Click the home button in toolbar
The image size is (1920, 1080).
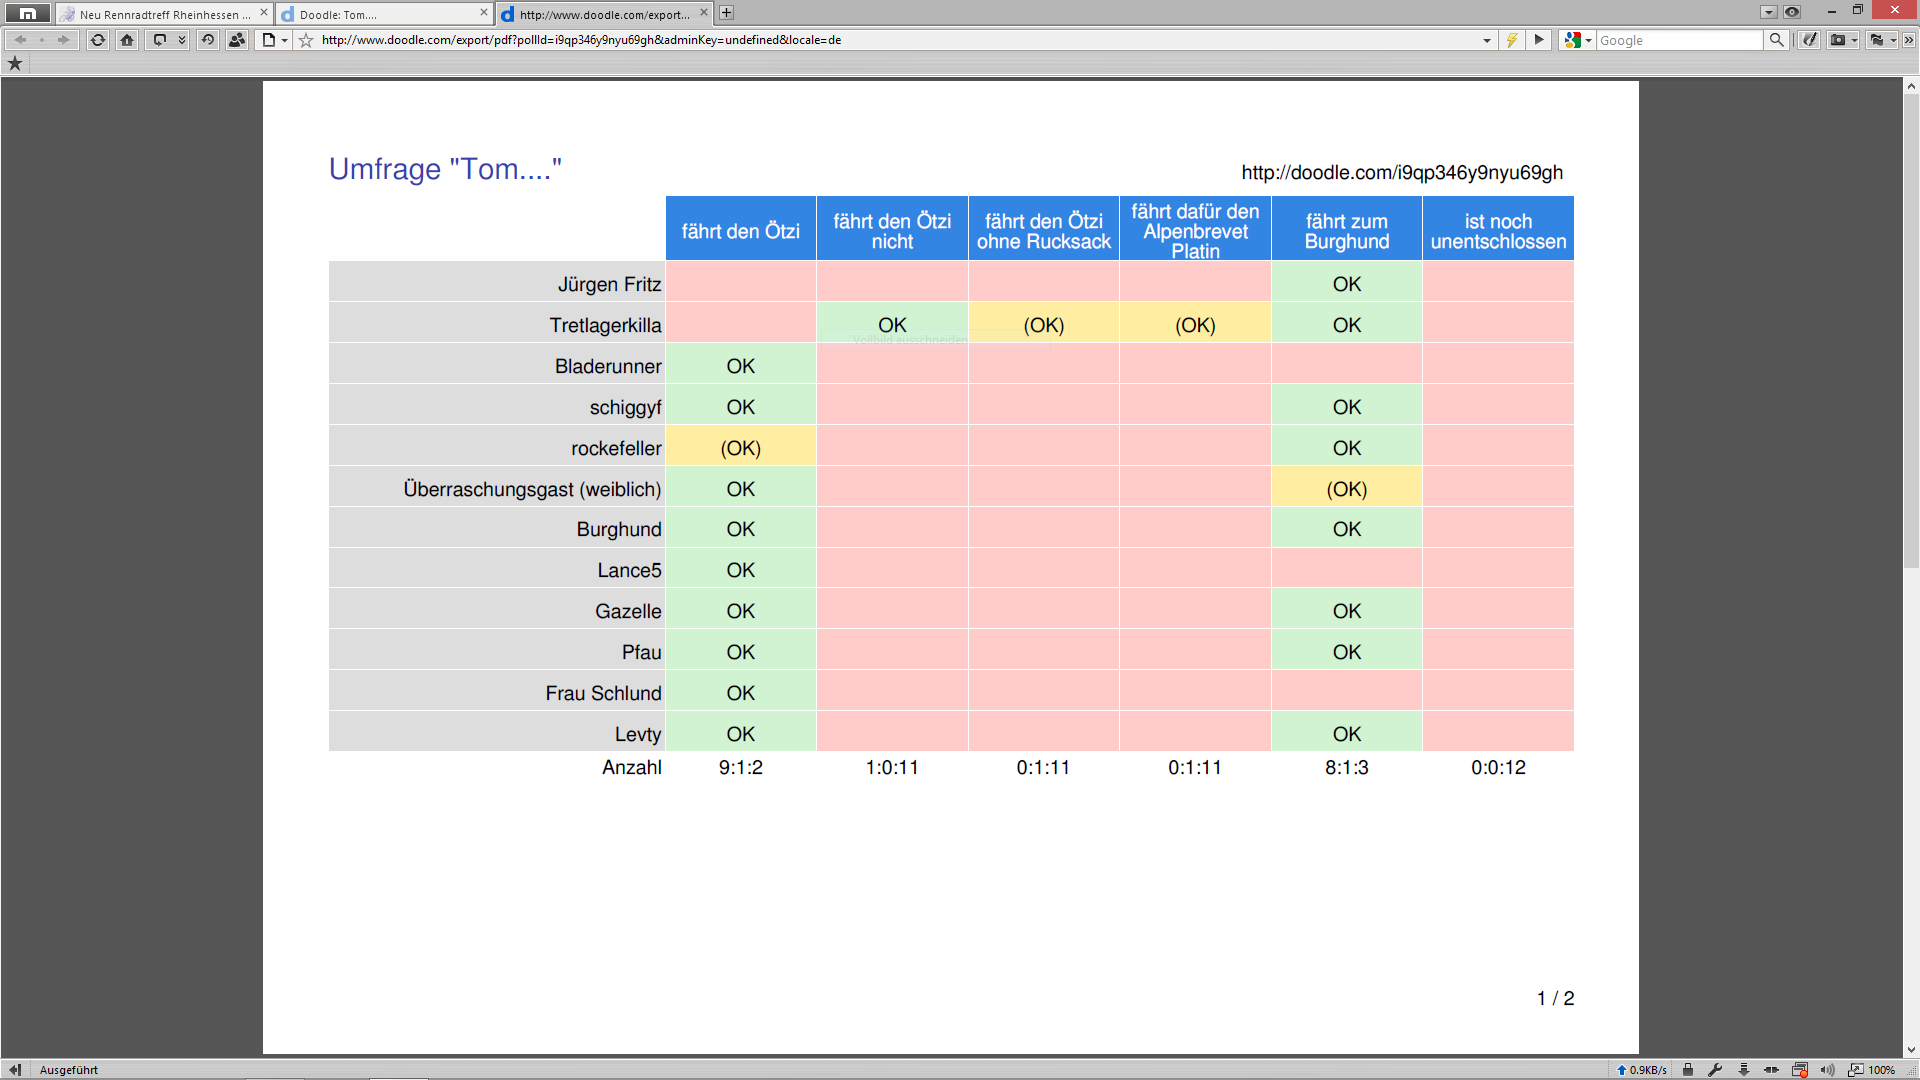pyautogui.click(x=127, y=40)
